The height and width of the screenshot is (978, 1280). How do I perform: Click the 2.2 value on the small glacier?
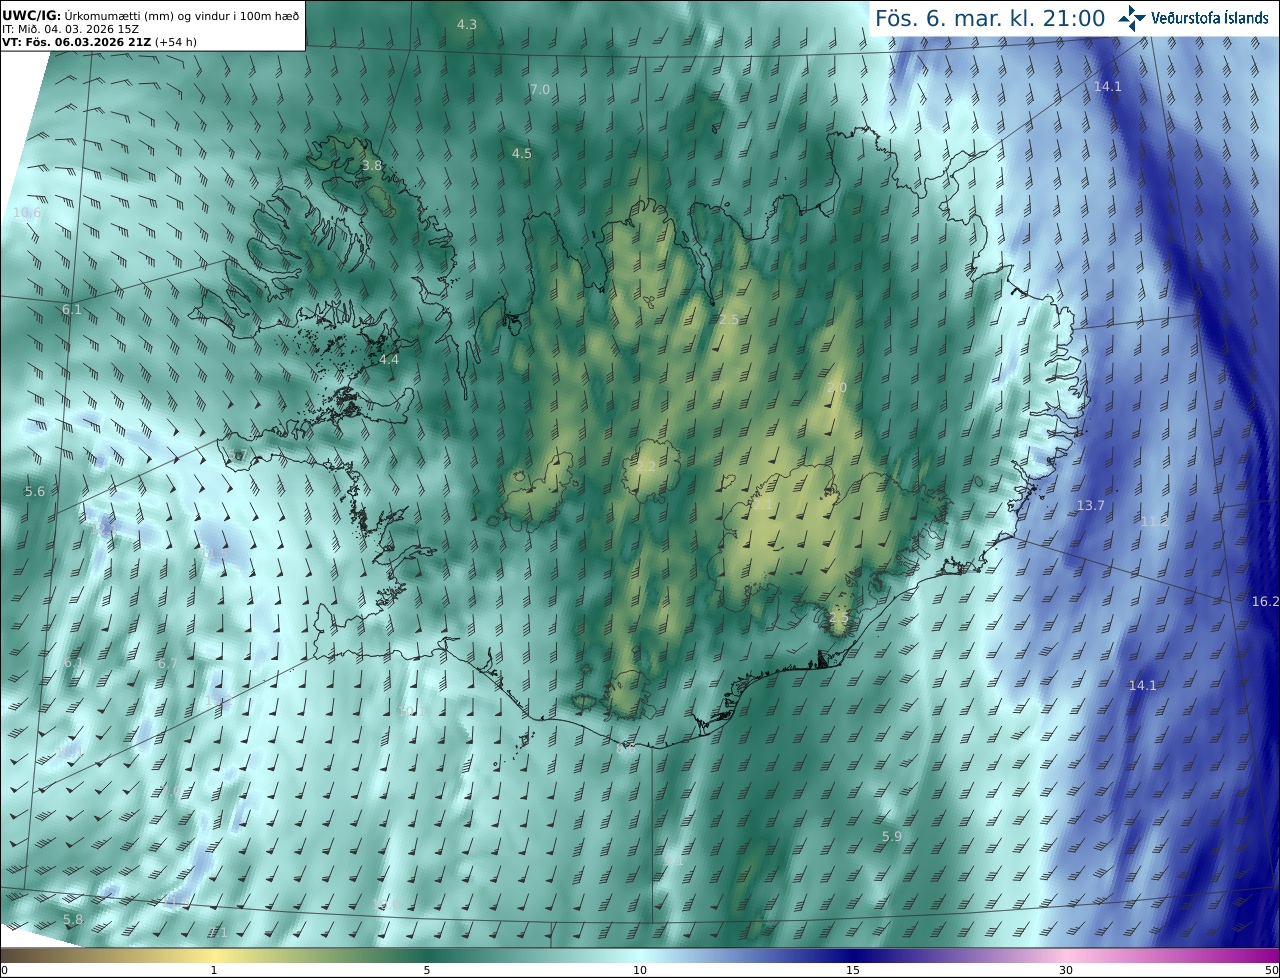click(x=647, y=466)
